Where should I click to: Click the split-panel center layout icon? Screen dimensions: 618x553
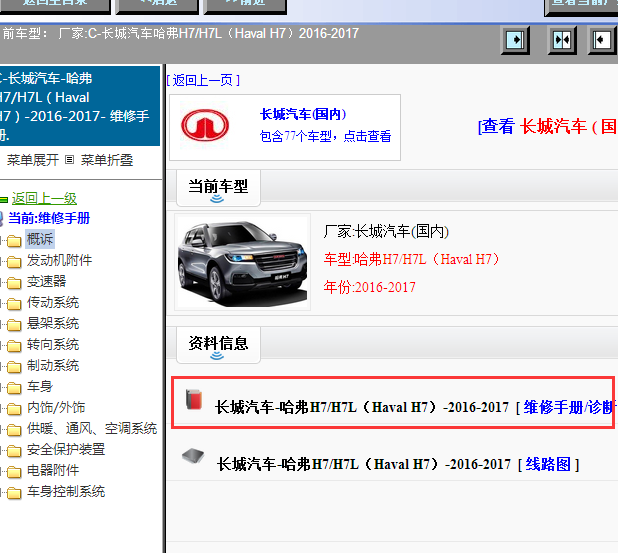562,40
